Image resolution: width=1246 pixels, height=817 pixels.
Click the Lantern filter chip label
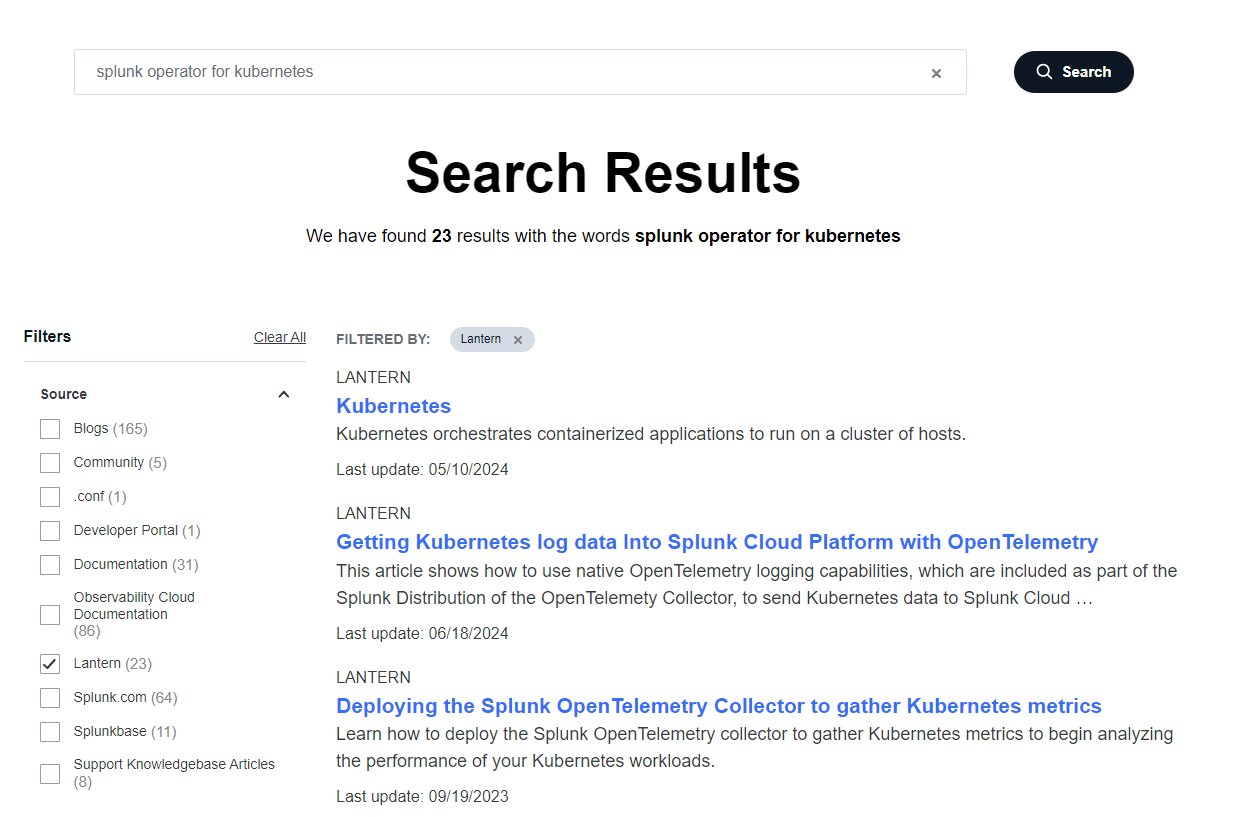point(481,340)
